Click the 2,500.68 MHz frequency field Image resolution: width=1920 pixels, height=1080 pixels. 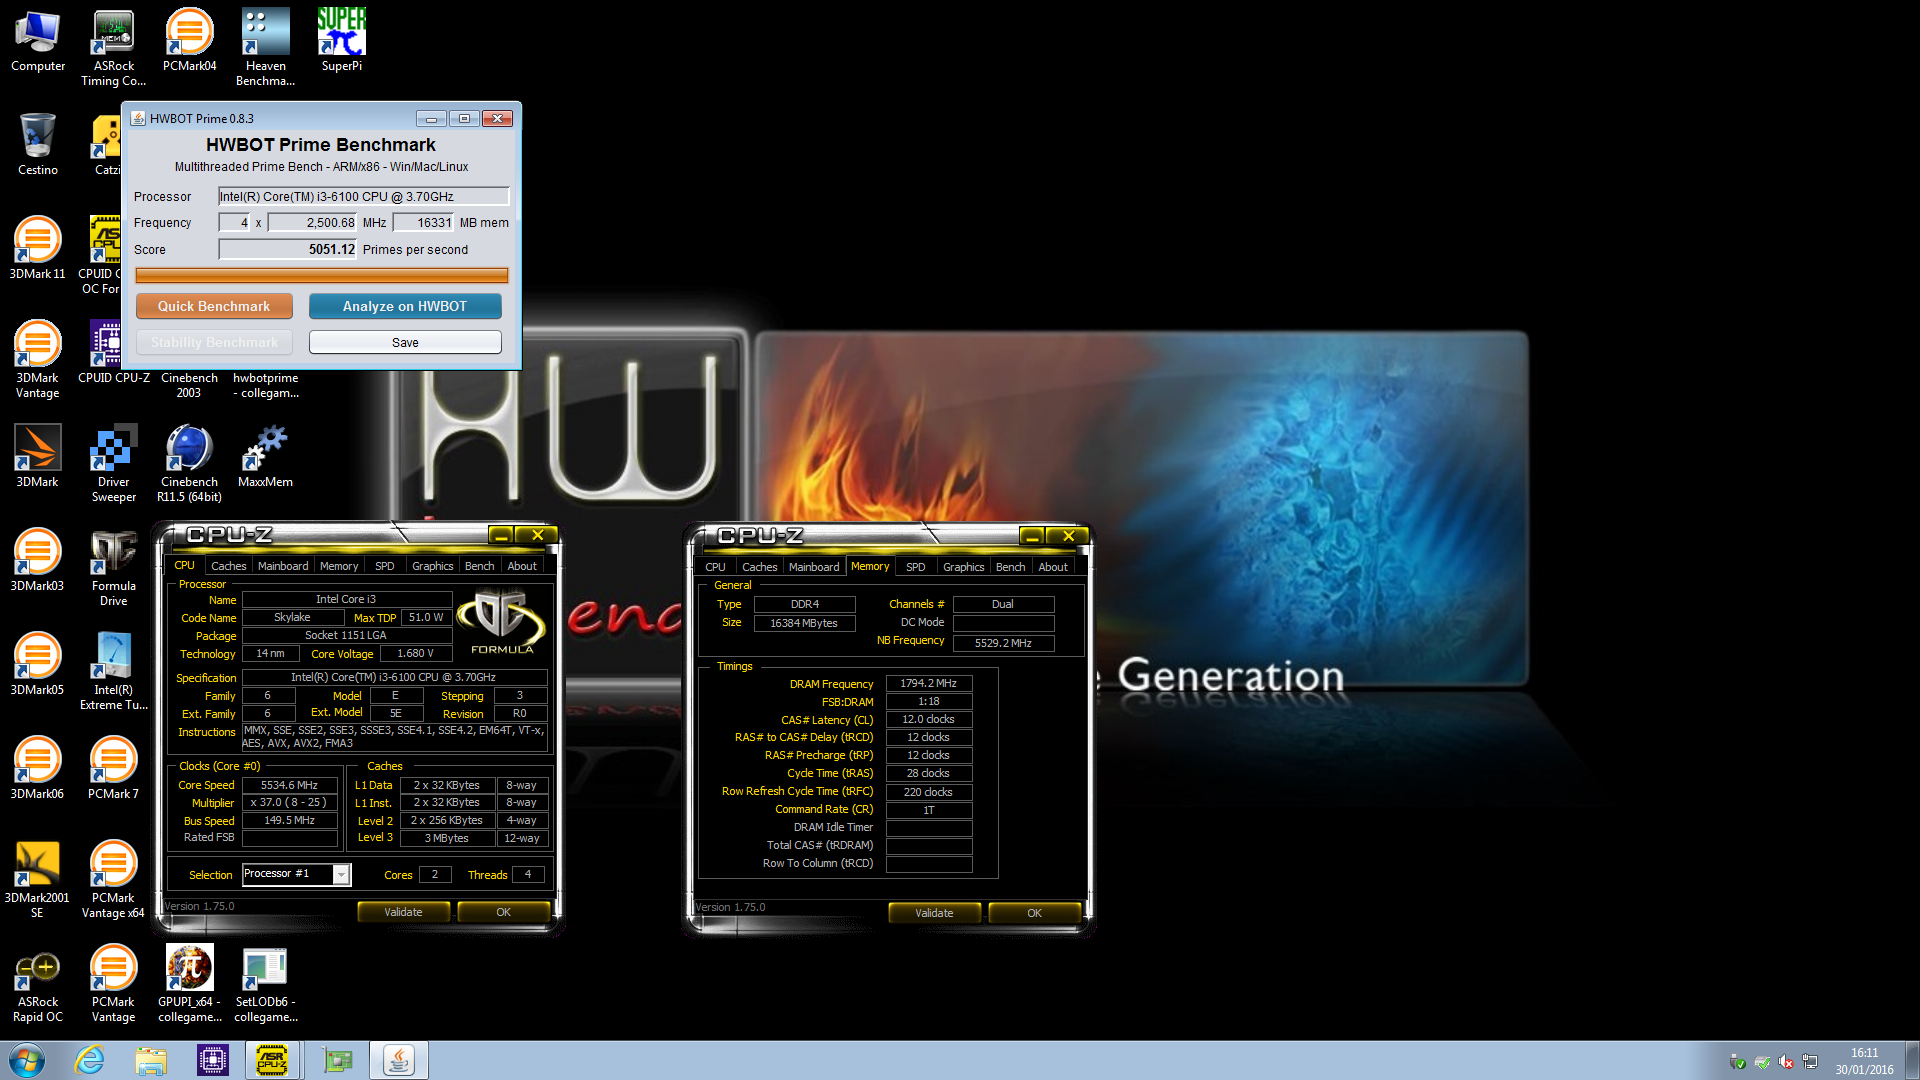point(312,223)
